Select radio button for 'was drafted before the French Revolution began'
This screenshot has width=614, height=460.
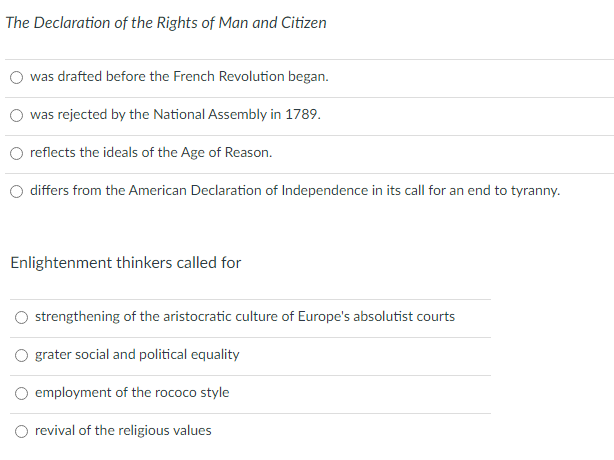[x=16, y=78]
